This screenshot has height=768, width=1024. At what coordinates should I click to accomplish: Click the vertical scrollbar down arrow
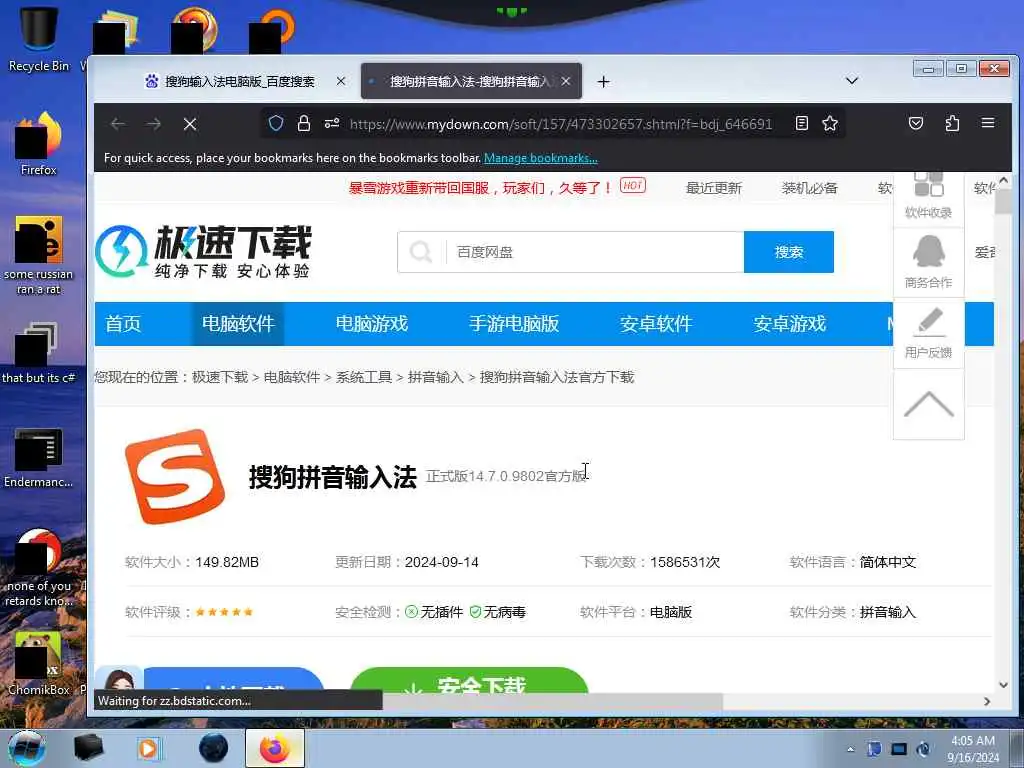click(1004, 685)
